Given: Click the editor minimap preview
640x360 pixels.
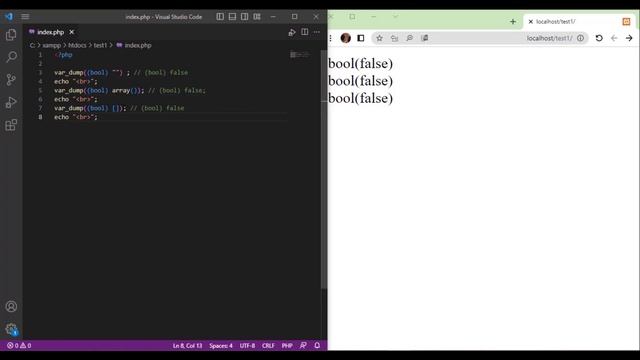Looking at the screenshot, I should click(300, 54).
